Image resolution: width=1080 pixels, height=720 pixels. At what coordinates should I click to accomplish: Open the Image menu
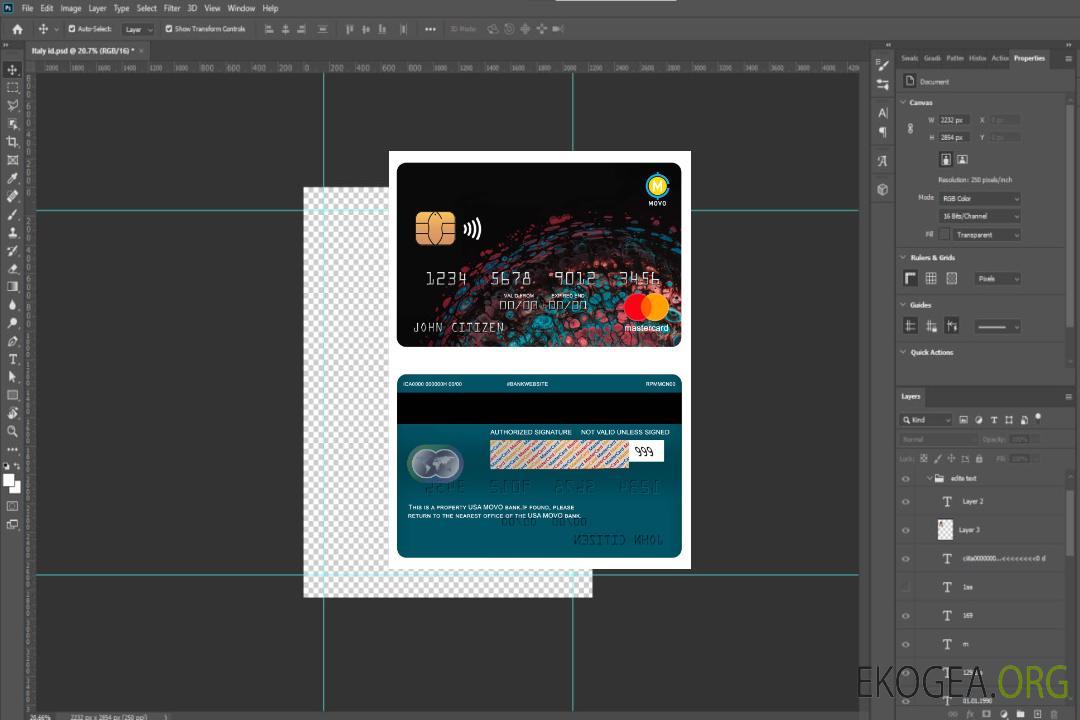71,8
